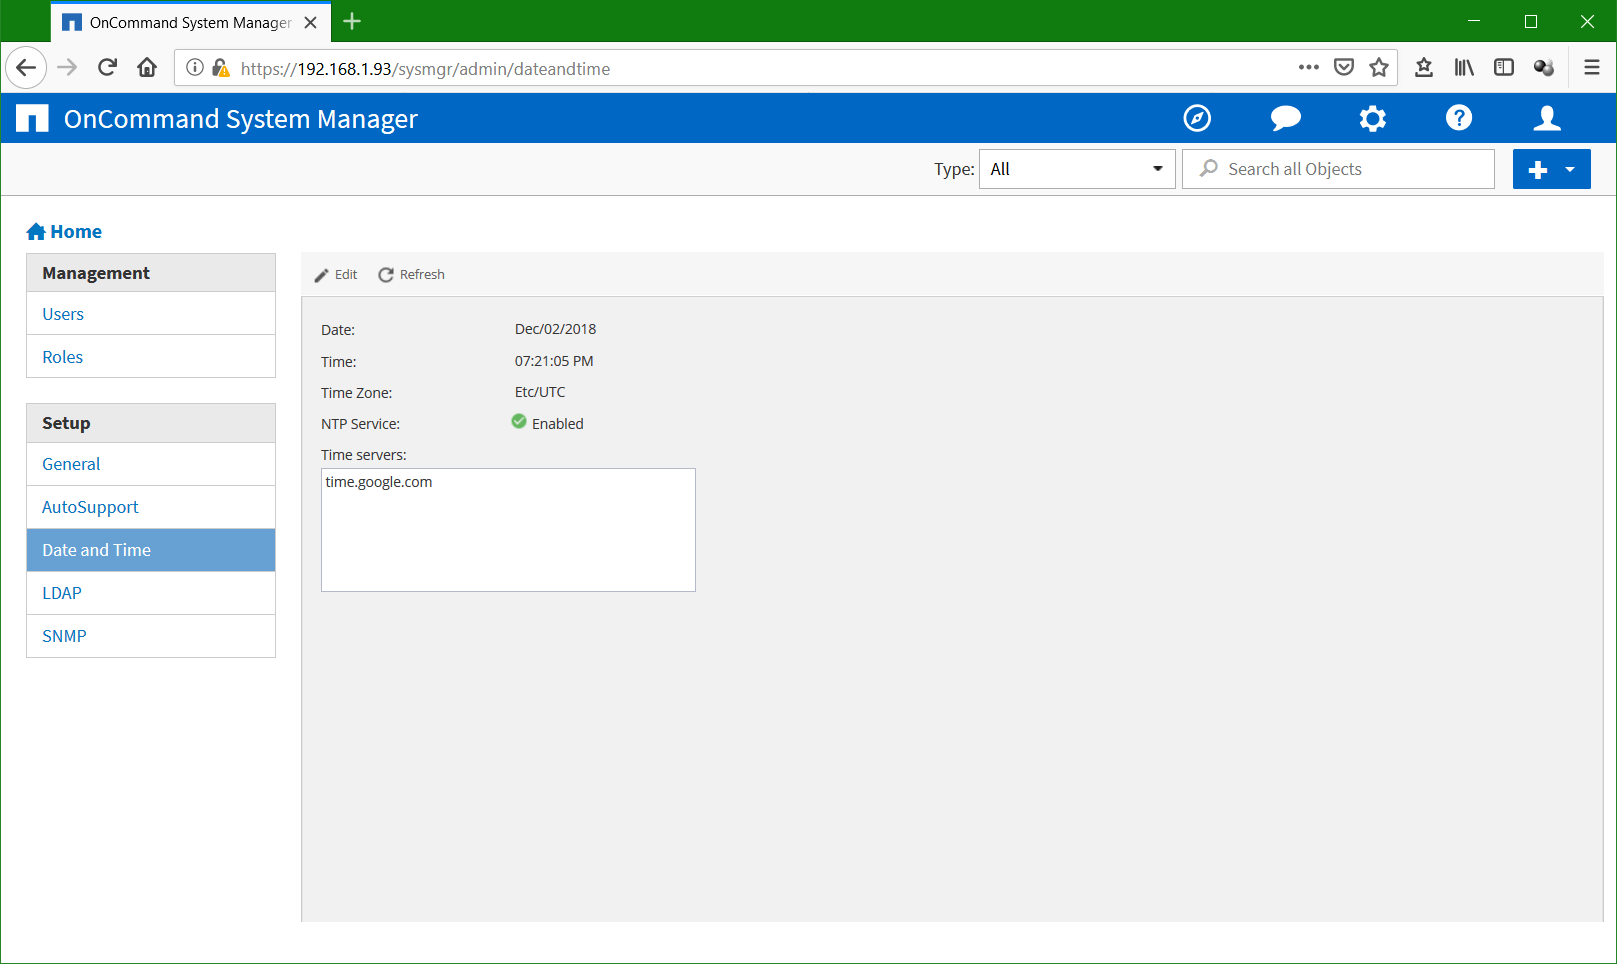Screen dimensions: 1617x964
Task: Click the Dec/02/2018 date value
Action: (x=555, y=329)
